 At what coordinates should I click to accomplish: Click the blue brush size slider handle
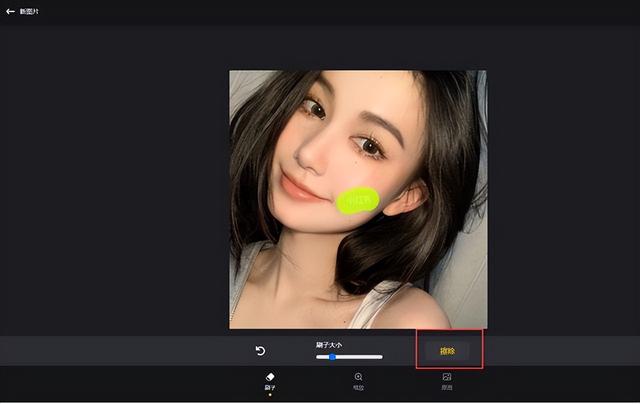(332, 356)
